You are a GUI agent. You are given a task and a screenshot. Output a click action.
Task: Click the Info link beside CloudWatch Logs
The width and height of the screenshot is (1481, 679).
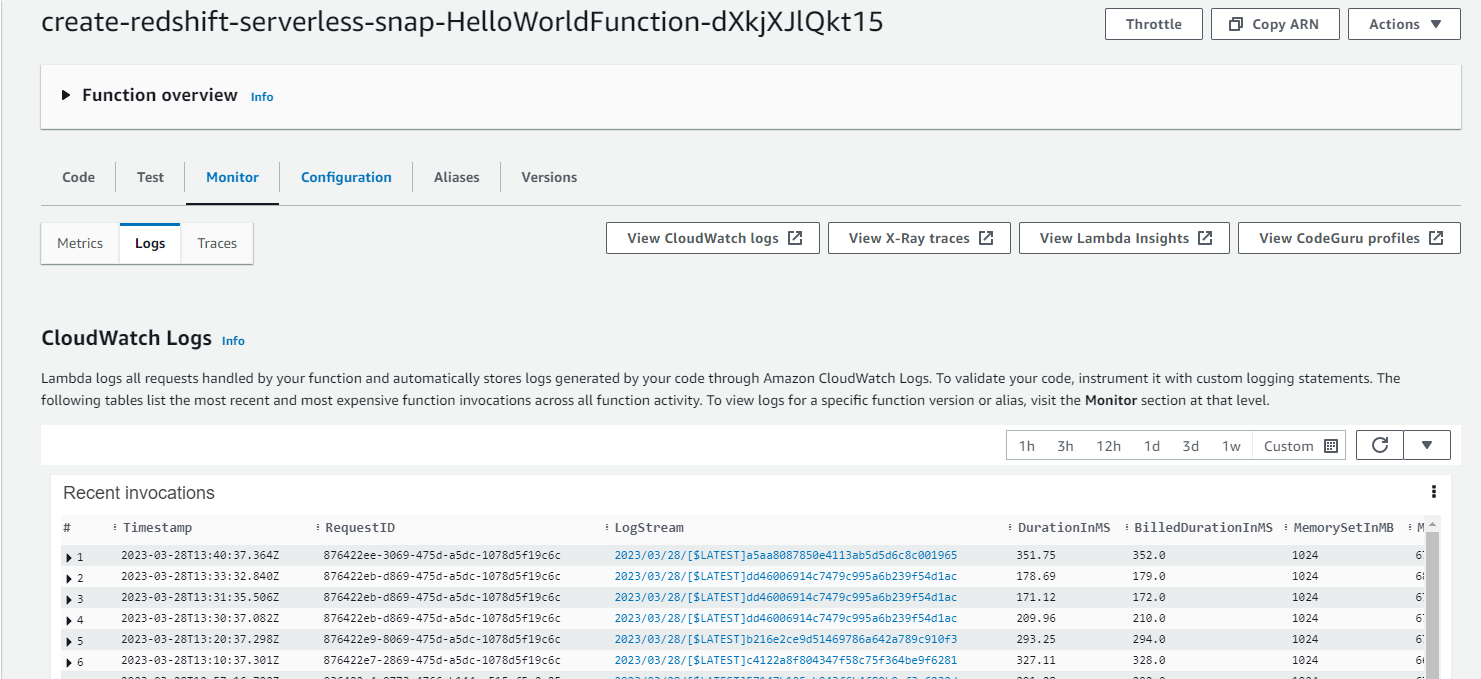click(233, 341)
